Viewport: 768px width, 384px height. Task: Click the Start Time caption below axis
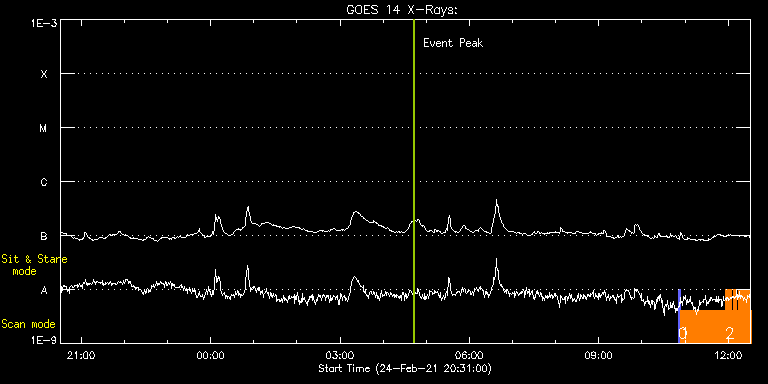coord(405,368)
